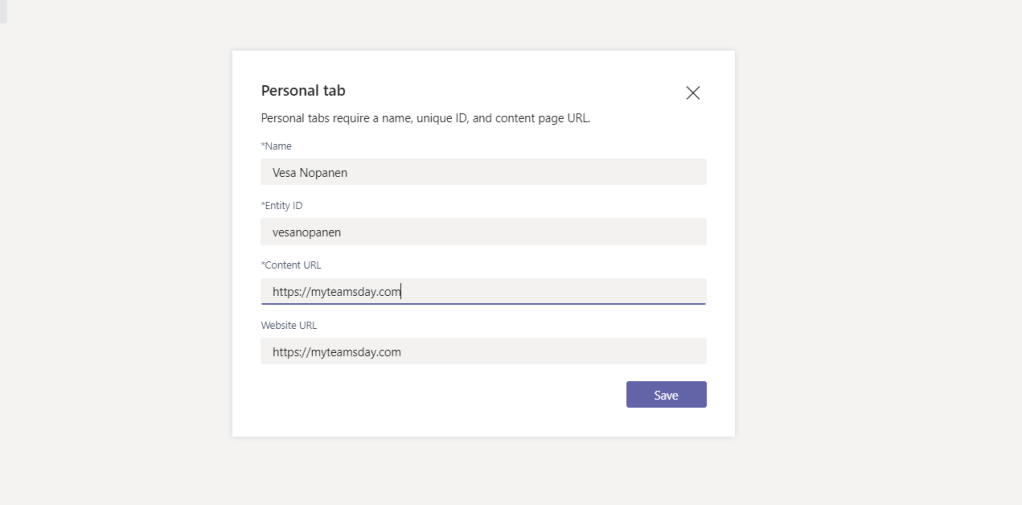
Task: Close the Personal tab dialog
Action: click(693, 93)
